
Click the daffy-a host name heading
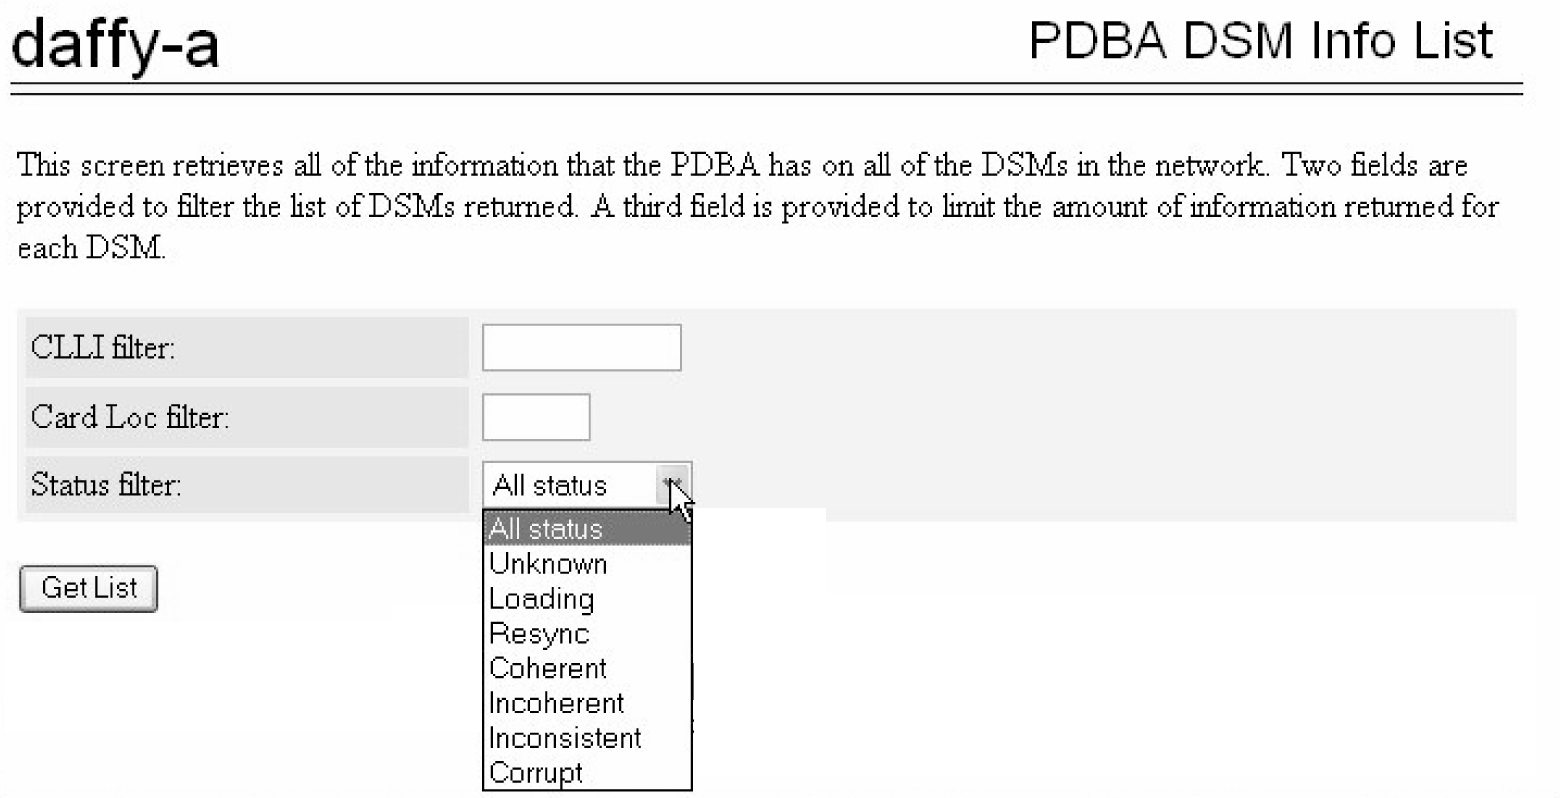114,45
